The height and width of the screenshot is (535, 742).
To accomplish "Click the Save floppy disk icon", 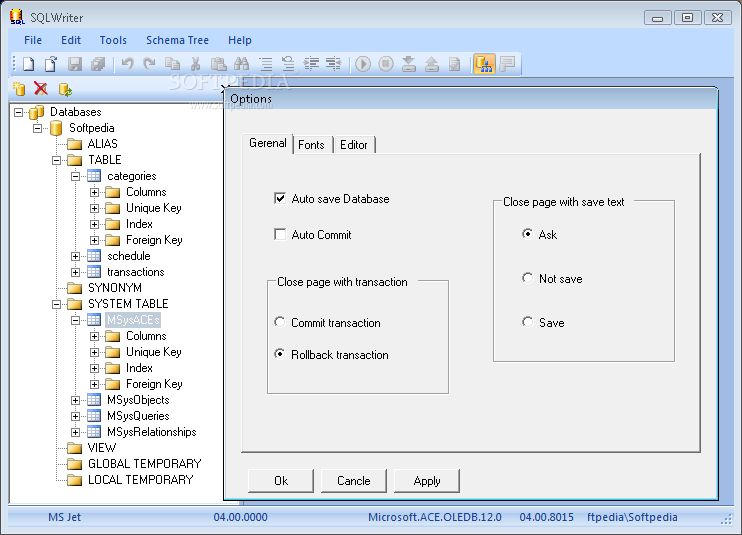I will pos(75,64).
